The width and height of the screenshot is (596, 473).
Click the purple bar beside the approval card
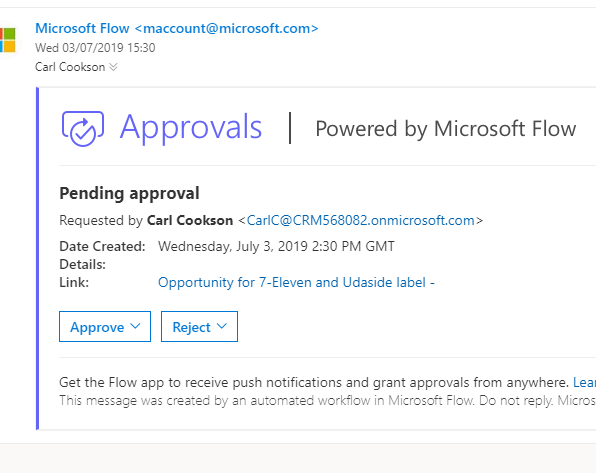pyautogui.click(x=38, y=259)
